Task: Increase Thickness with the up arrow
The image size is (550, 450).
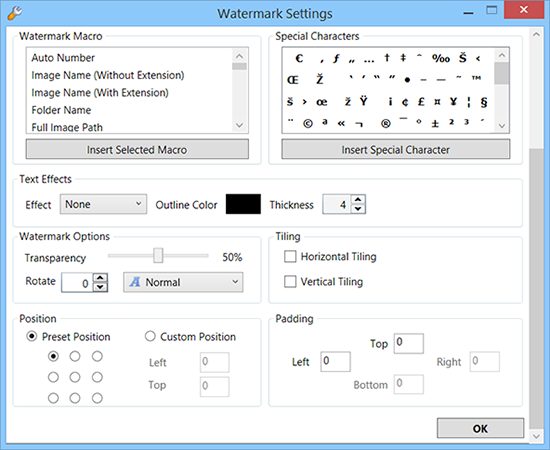Action: coord(358,200)
